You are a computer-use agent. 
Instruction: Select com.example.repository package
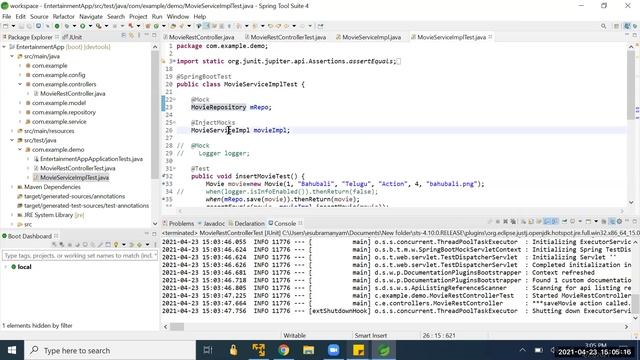(x=64, y=112)
